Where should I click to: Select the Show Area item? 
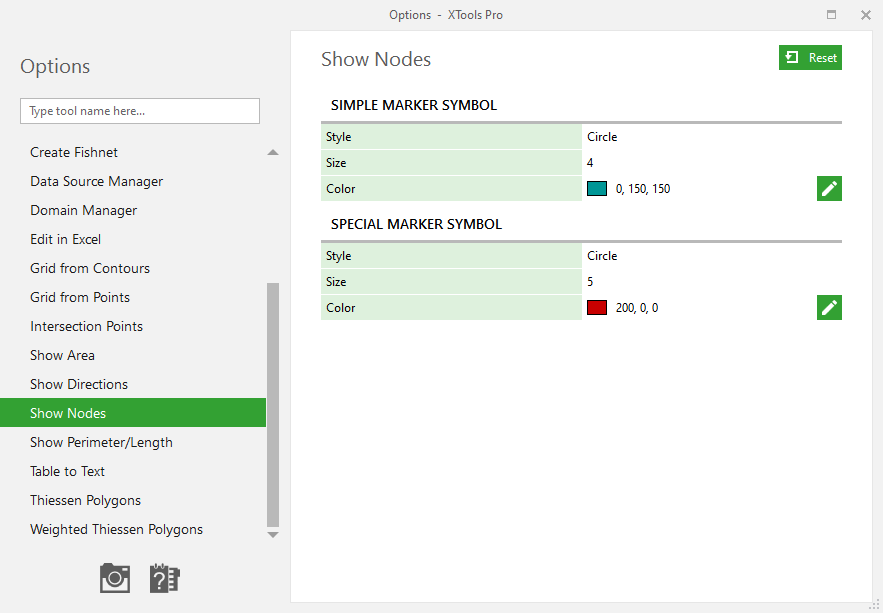point(133,355)
